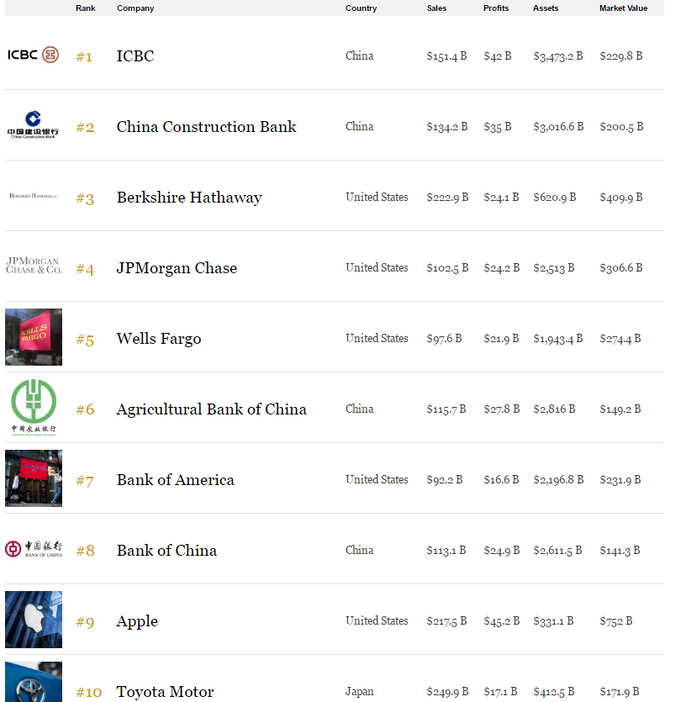The height and width of the screenshot is (702, 697).
Task: Click the China Construction Bank logo
Action: [x=33, y=126]
